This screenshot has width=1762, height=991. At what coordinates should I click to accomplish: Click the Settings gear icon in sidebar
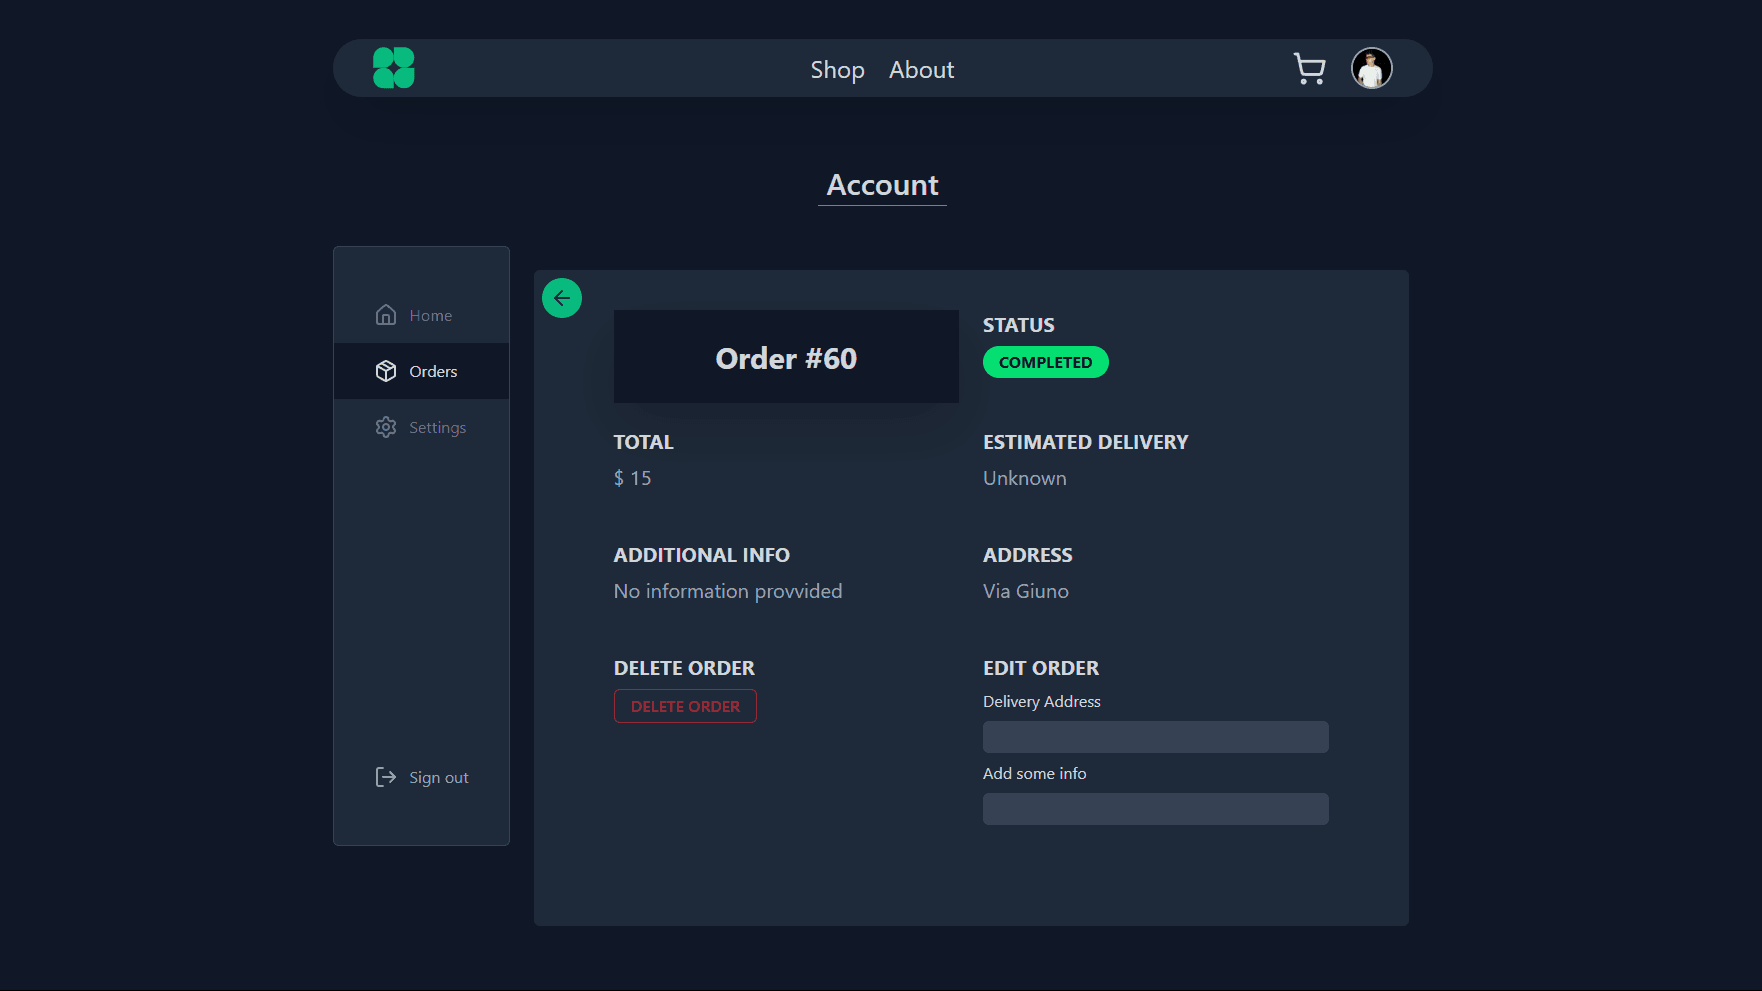(386, 427)
